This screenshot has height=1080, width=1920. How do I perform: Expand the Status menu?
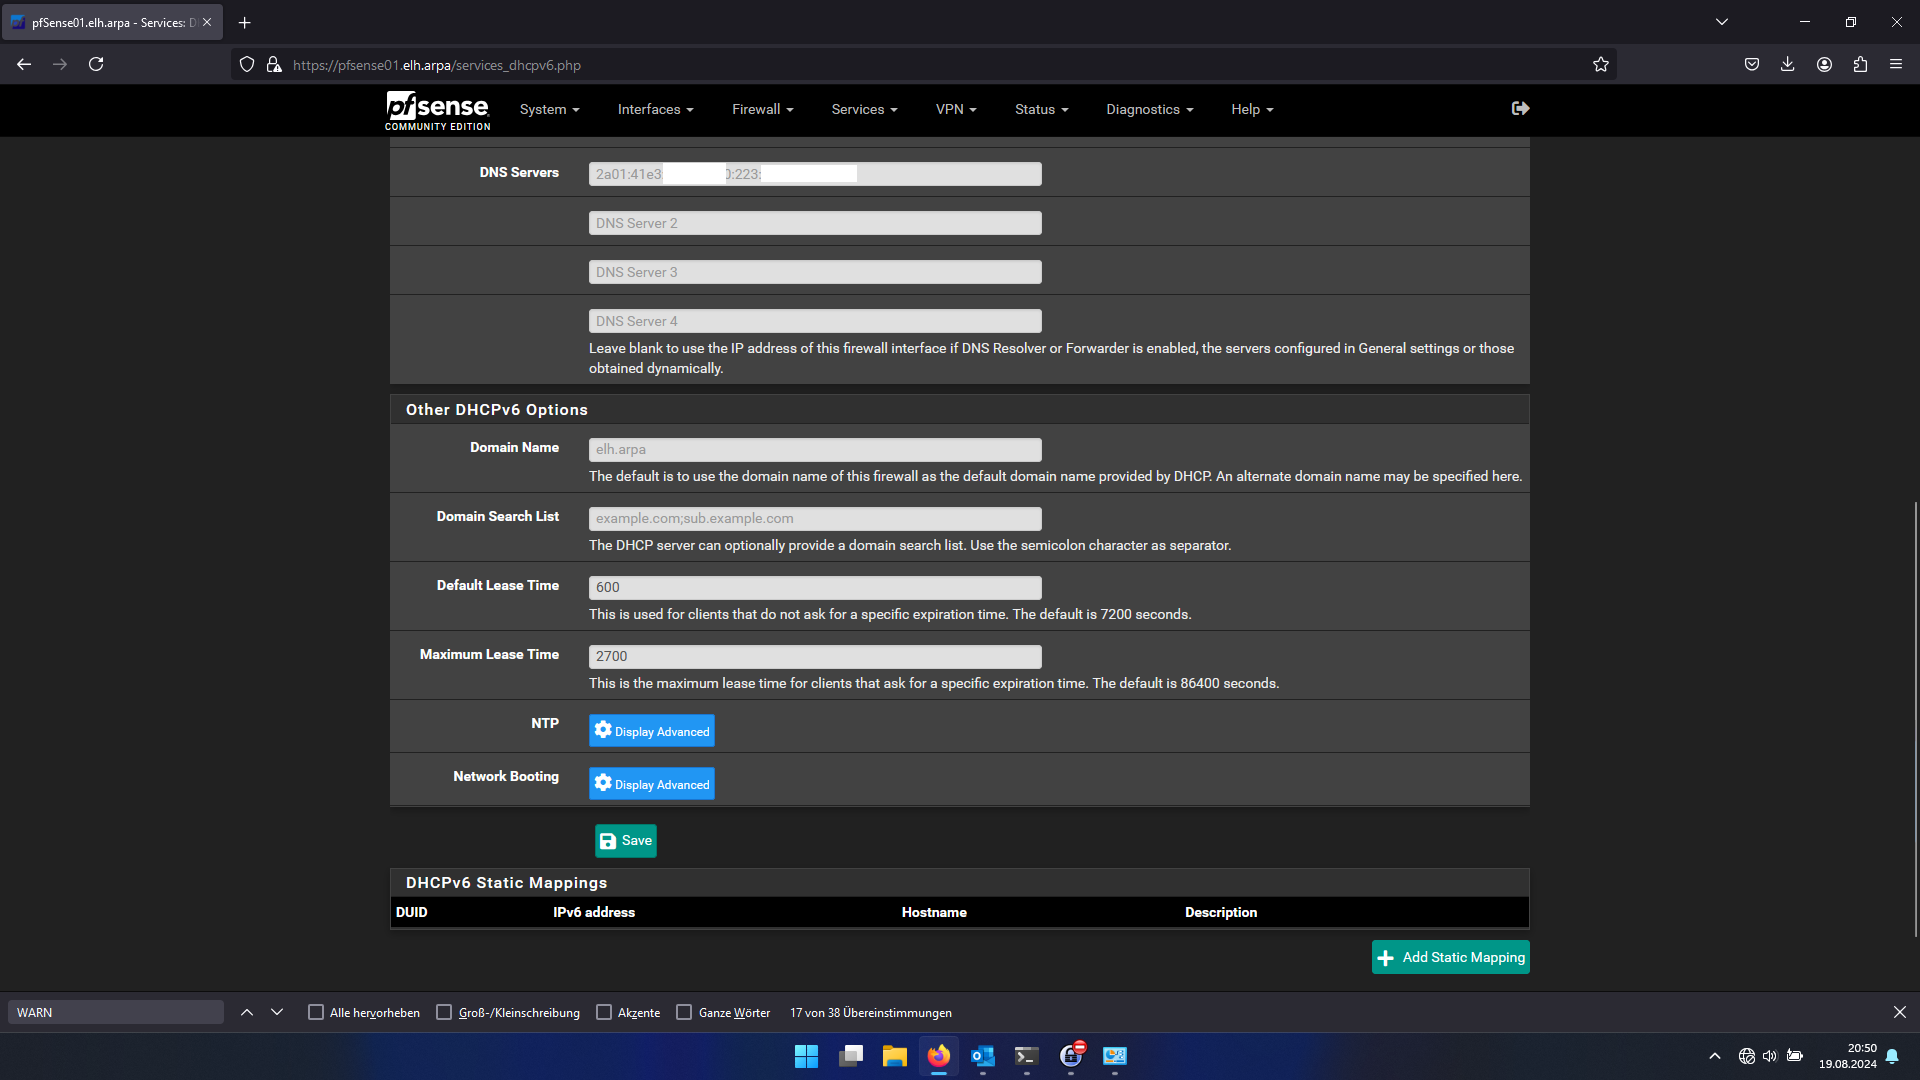[1041, 109]
